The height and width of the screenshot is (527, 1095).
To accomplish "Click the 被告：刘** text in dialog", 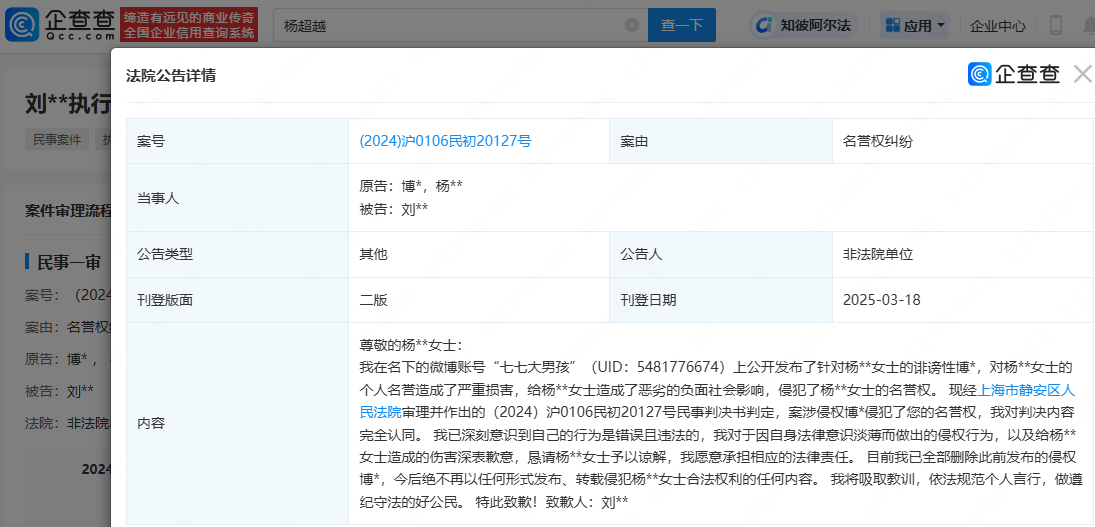I will [394, 209].
